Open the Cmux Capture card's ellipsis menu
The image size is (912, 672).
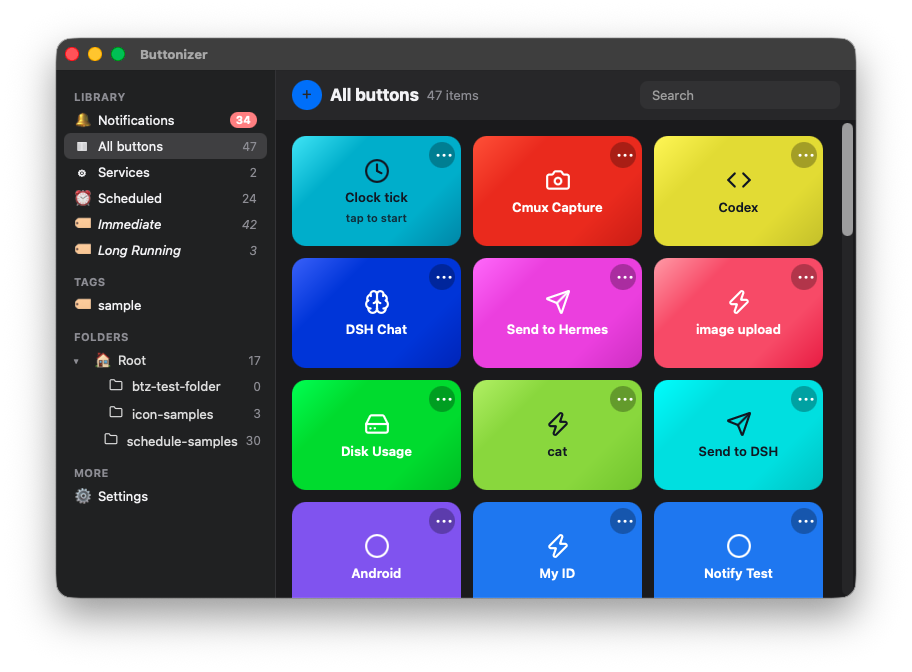click(x=623, y=155)
